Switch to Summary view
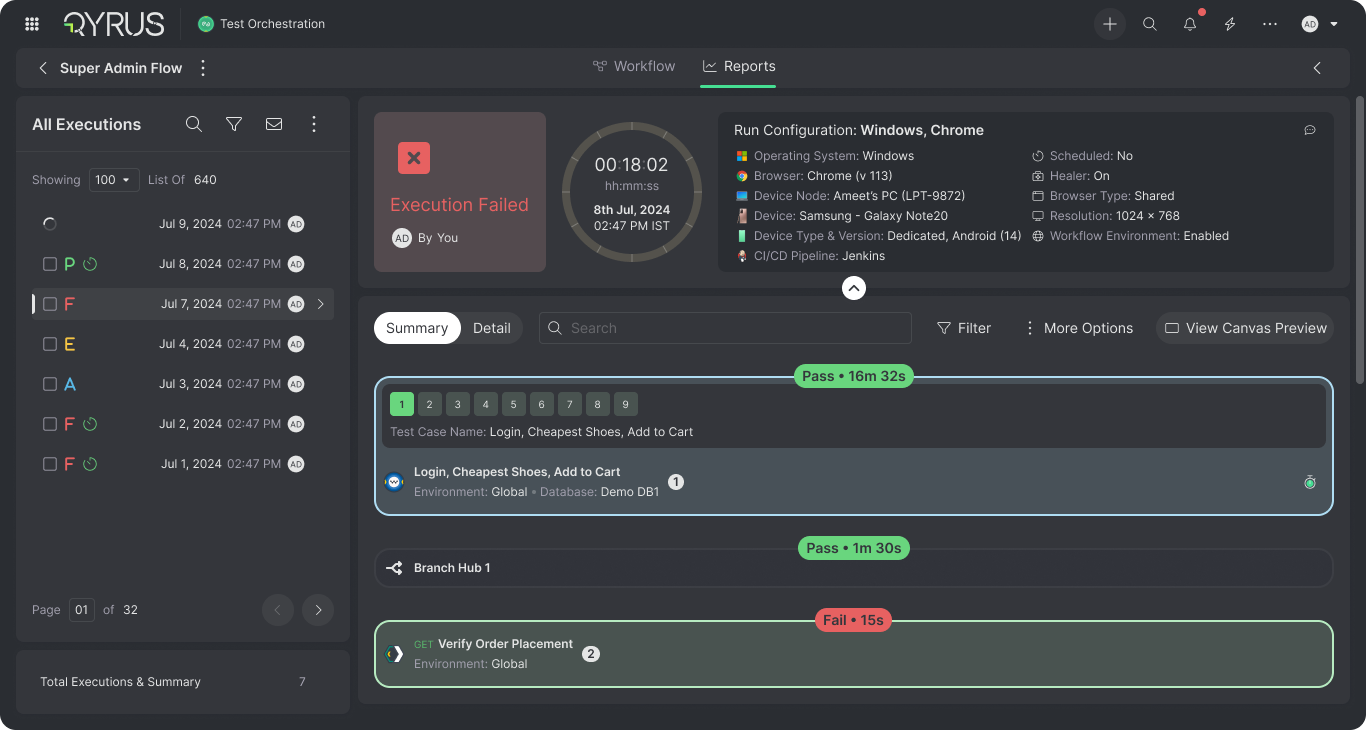 point(417,328)
